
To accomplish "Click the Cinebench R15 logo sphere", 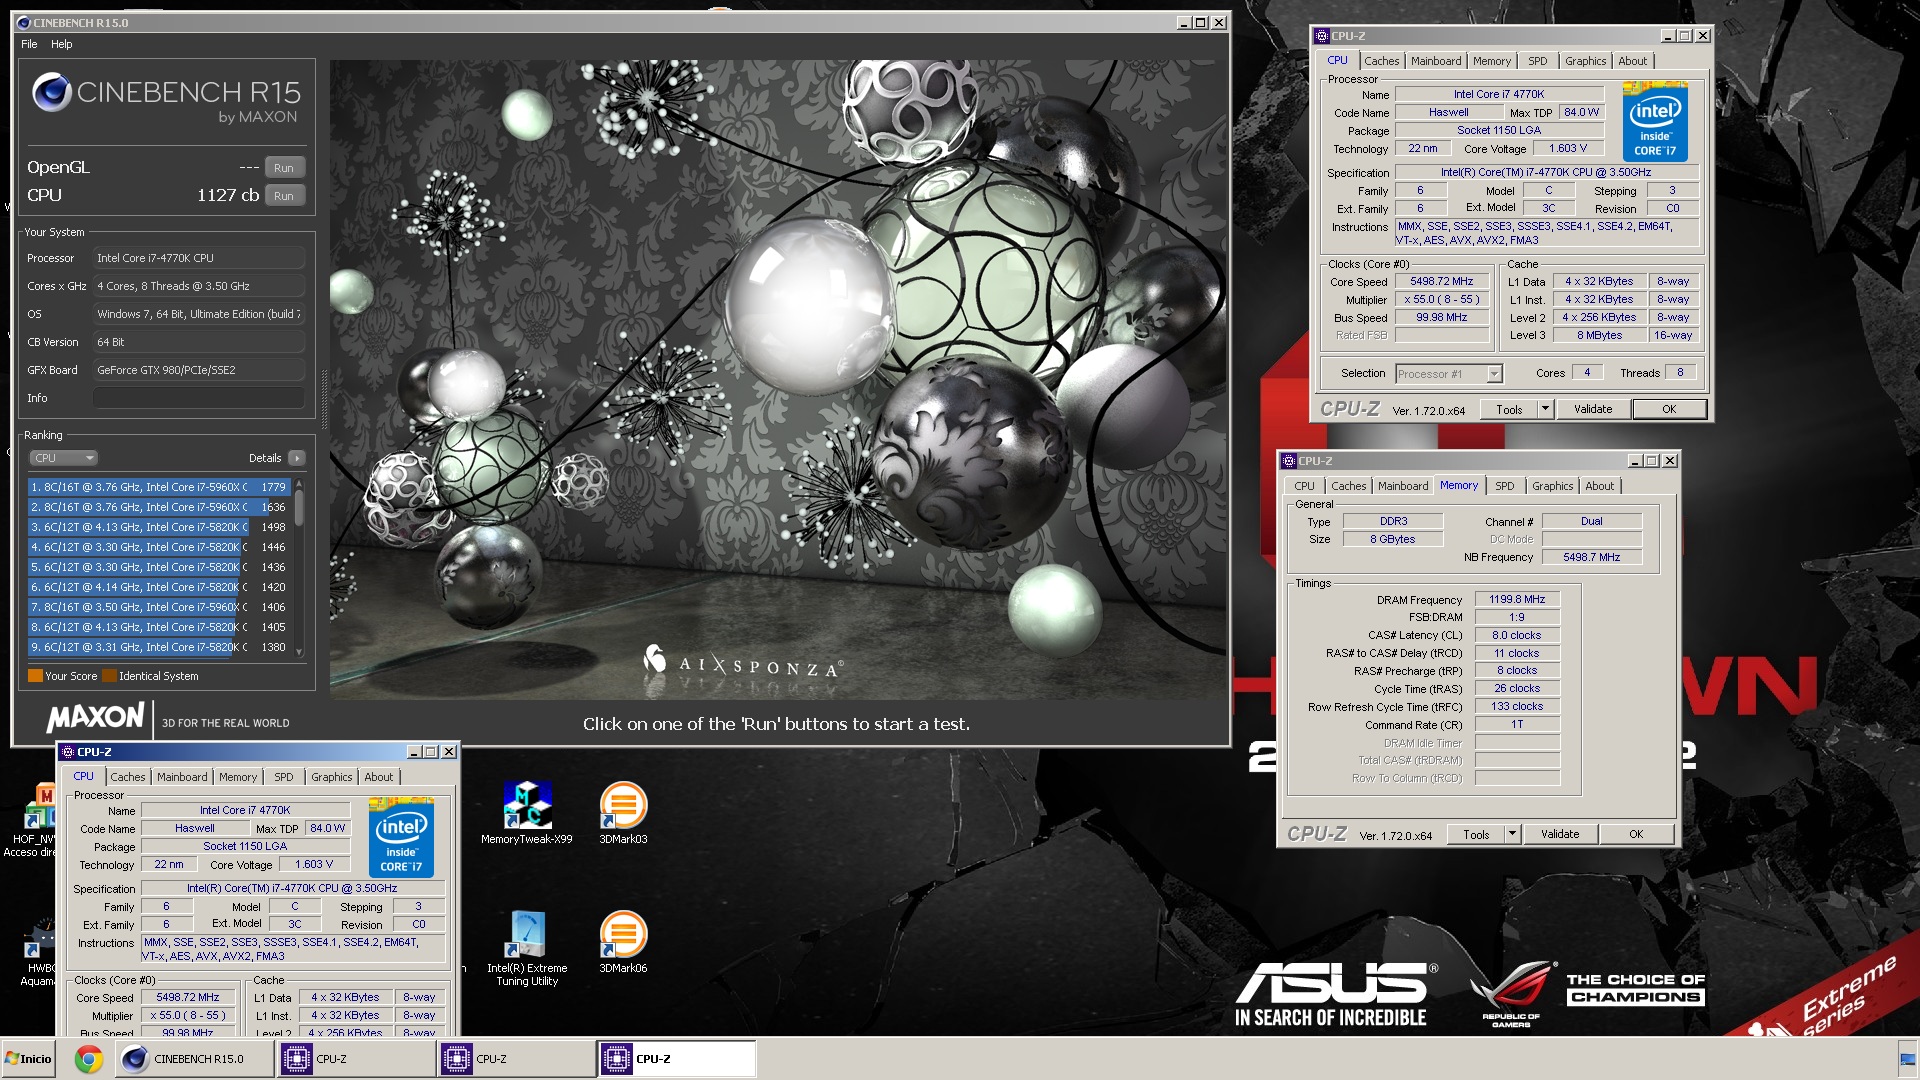I will tap(51, 93).
